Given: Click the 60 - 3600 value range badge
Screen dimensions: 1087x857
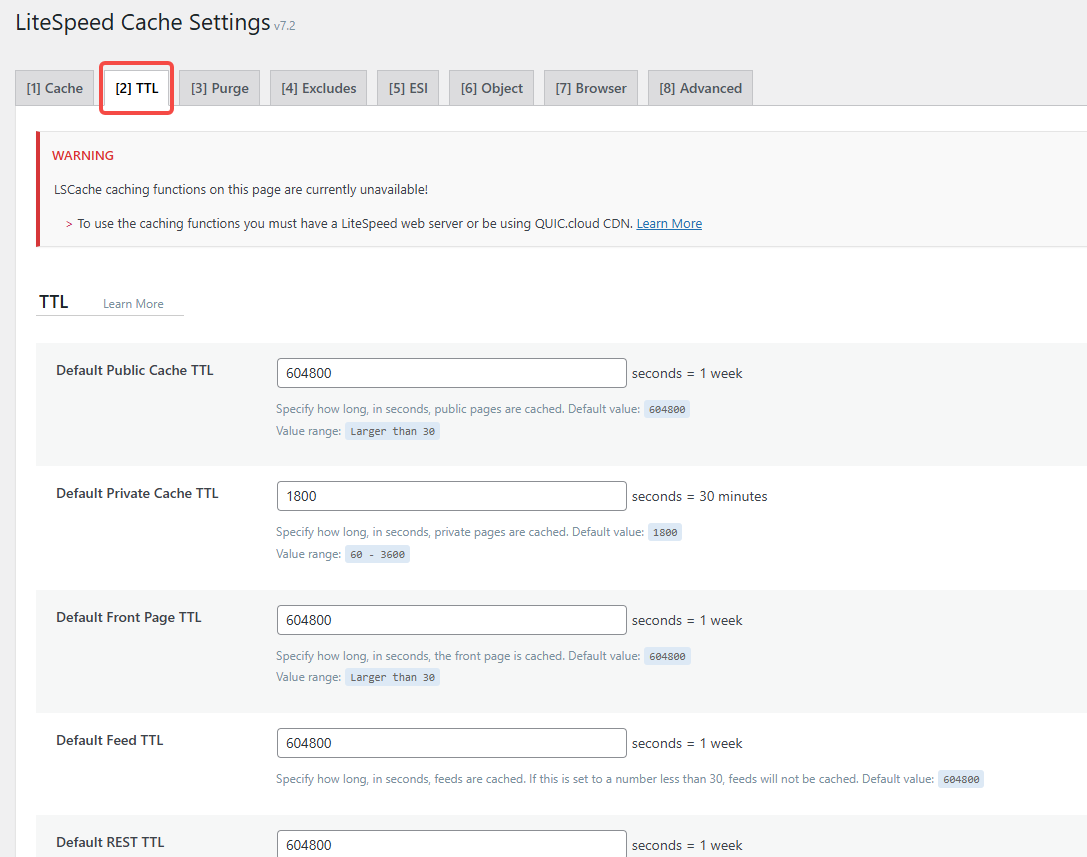Looking at the screenshot, I should (377, 554).
